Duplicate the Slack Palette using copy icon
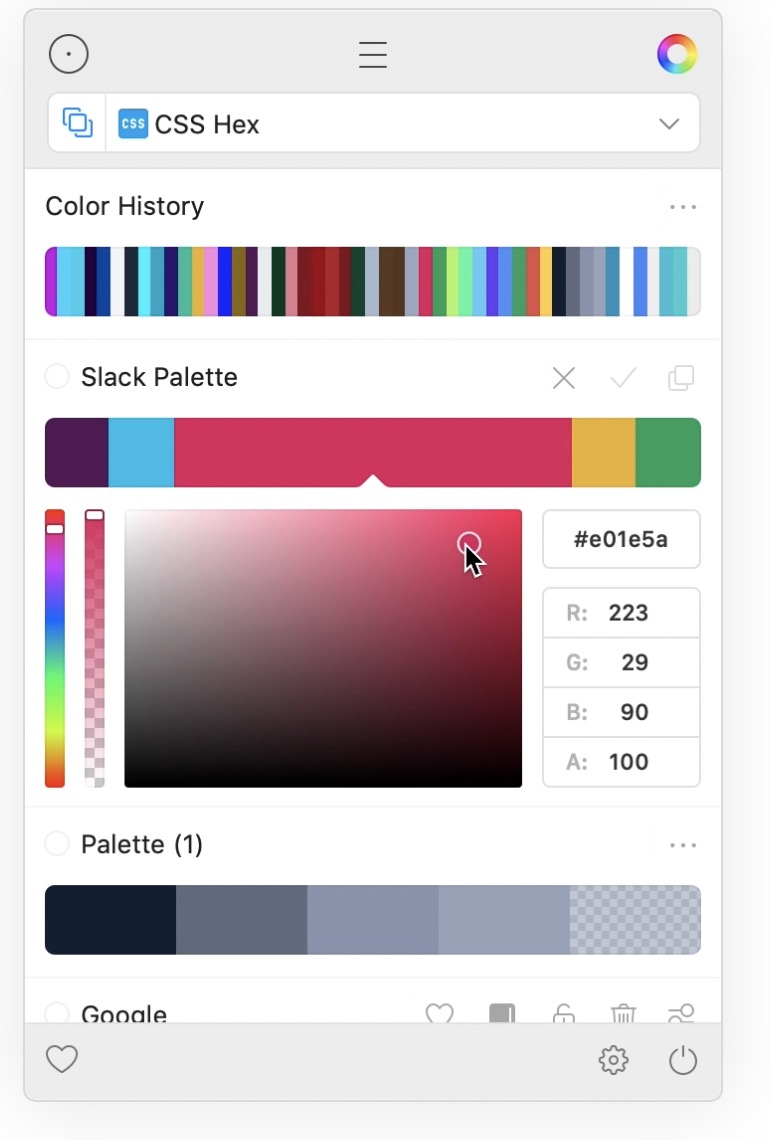Screen dimensions: 770x1140 tap(682, 378)
